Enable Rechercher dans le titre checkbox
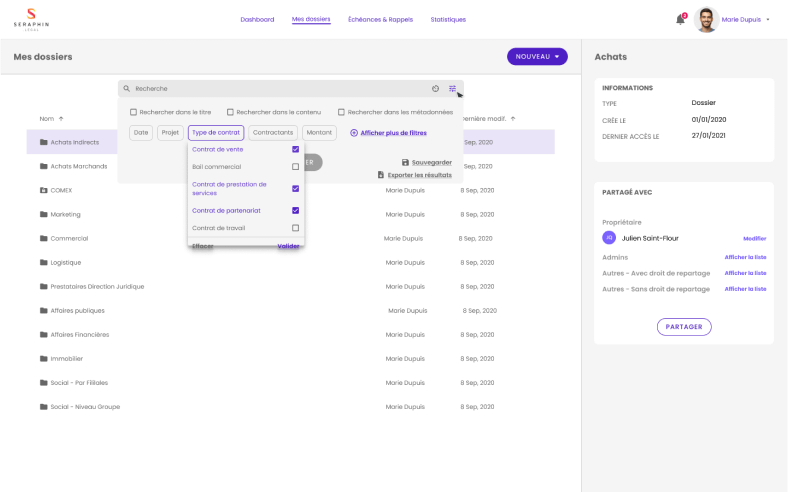Image resolution: width=788 pixels, height=492 pixels. point(134,112)
